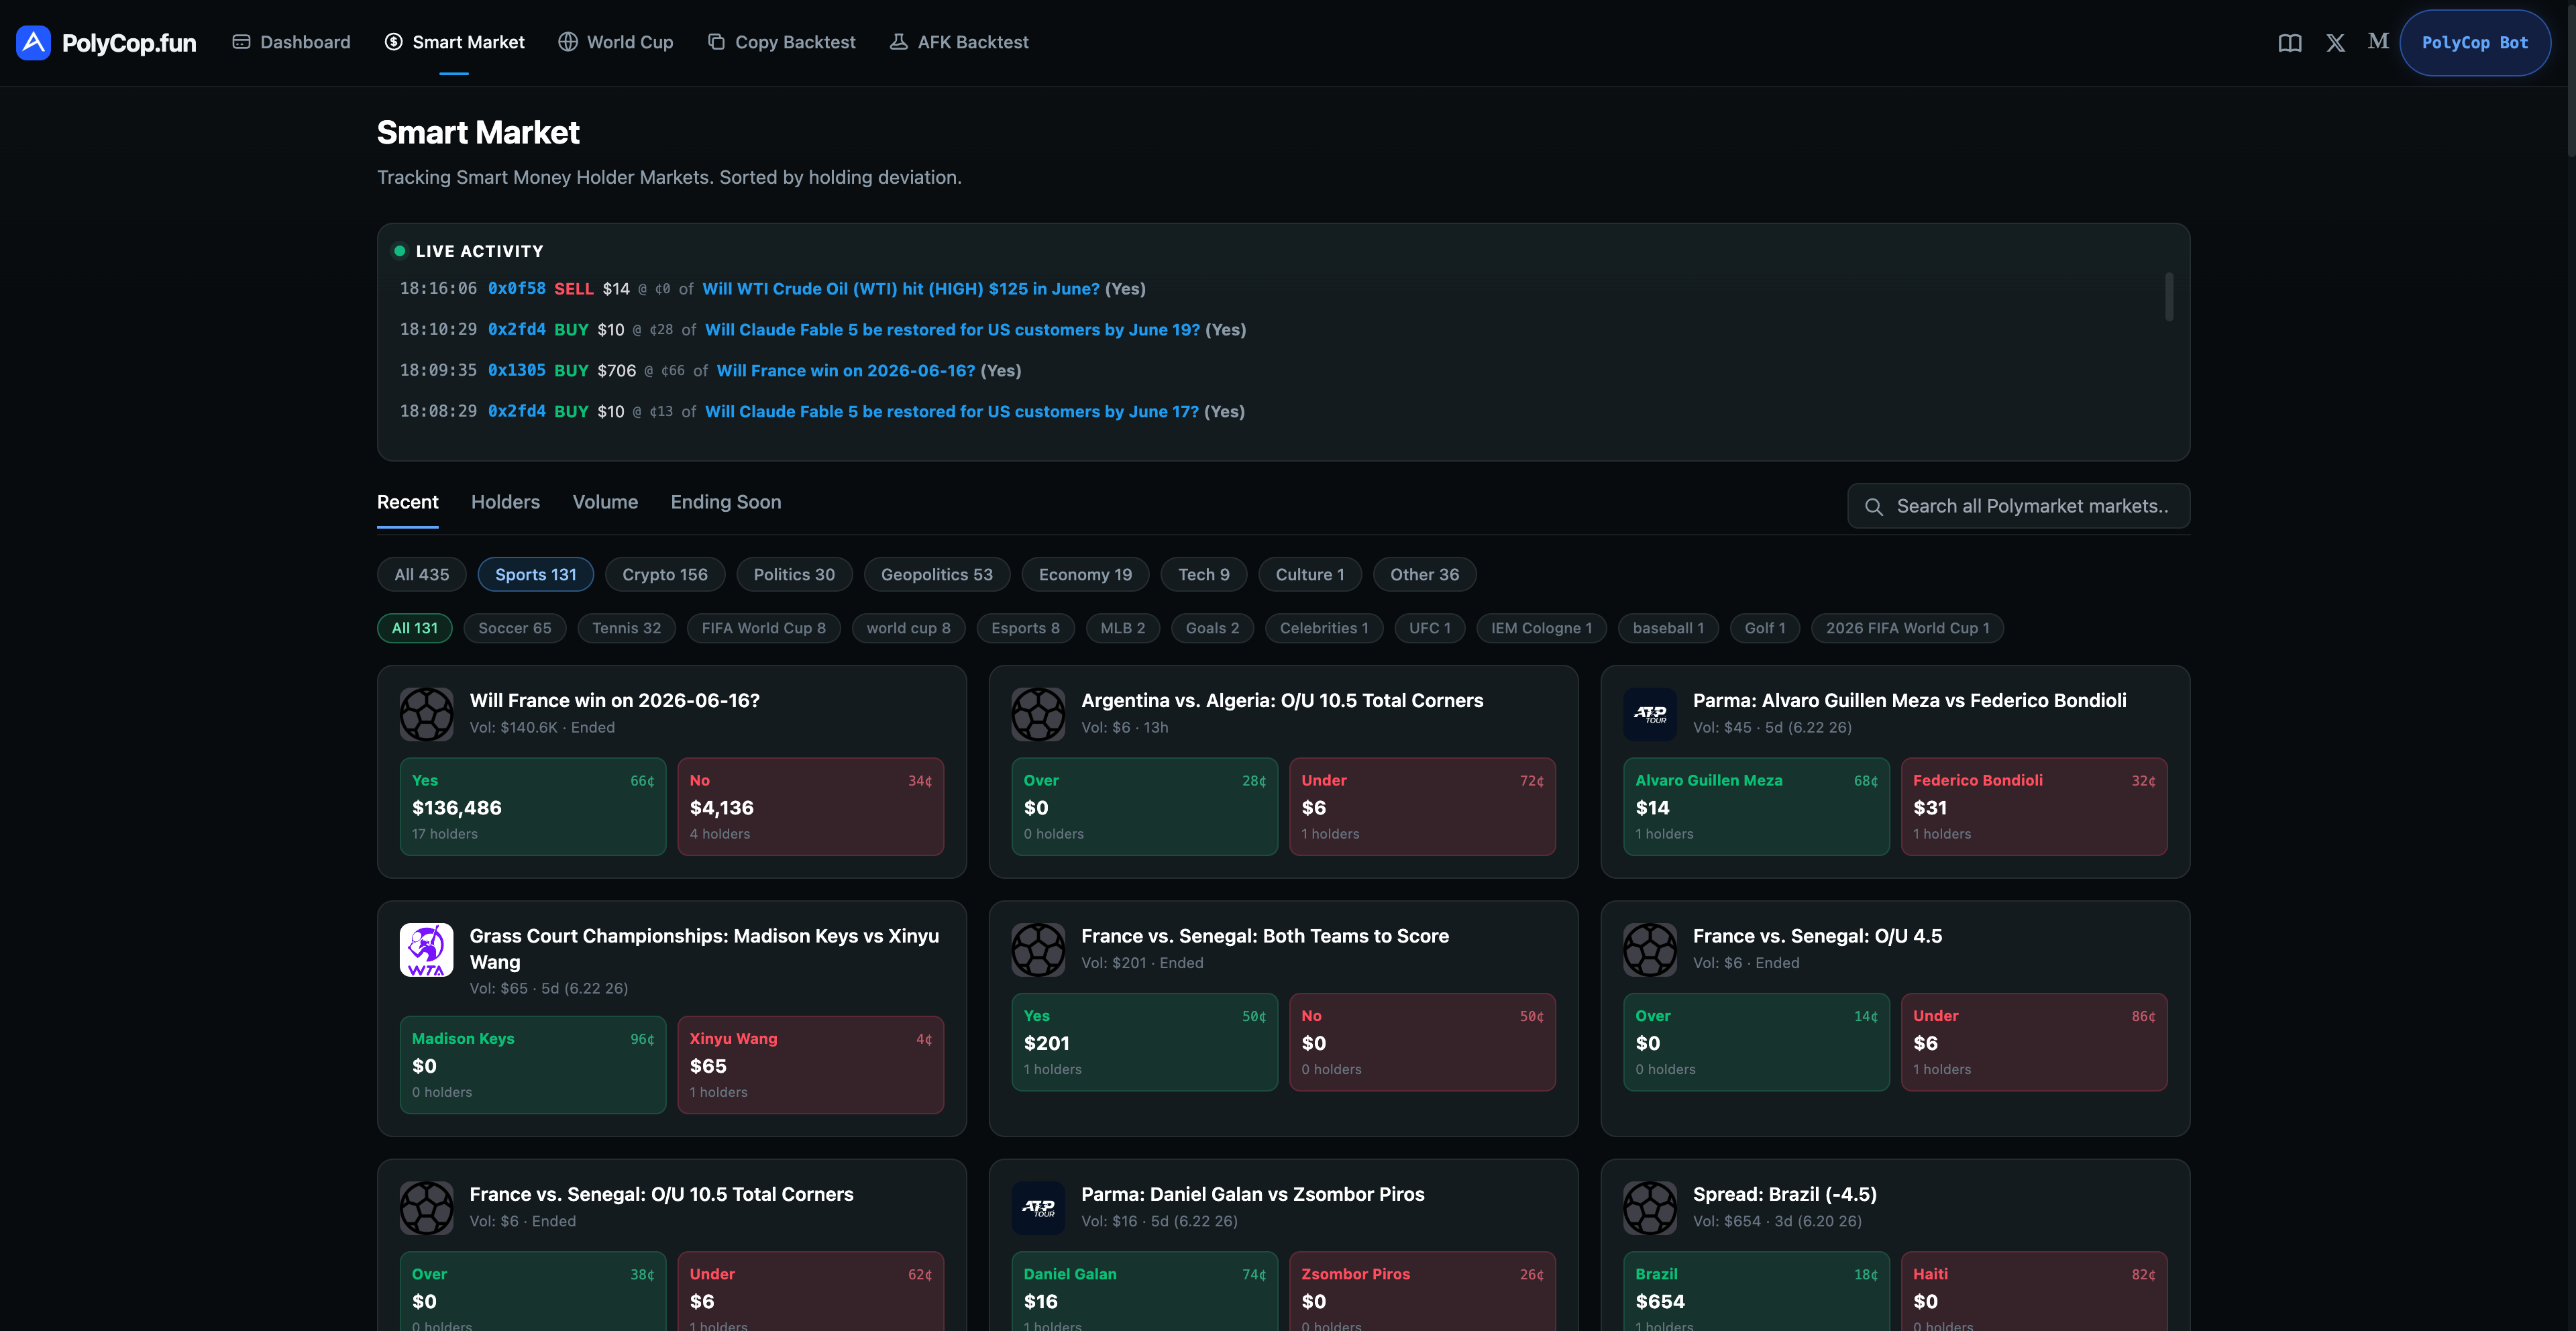Open the docs book icon
The image size is (2576, 1331).
tap(2290, 42)
